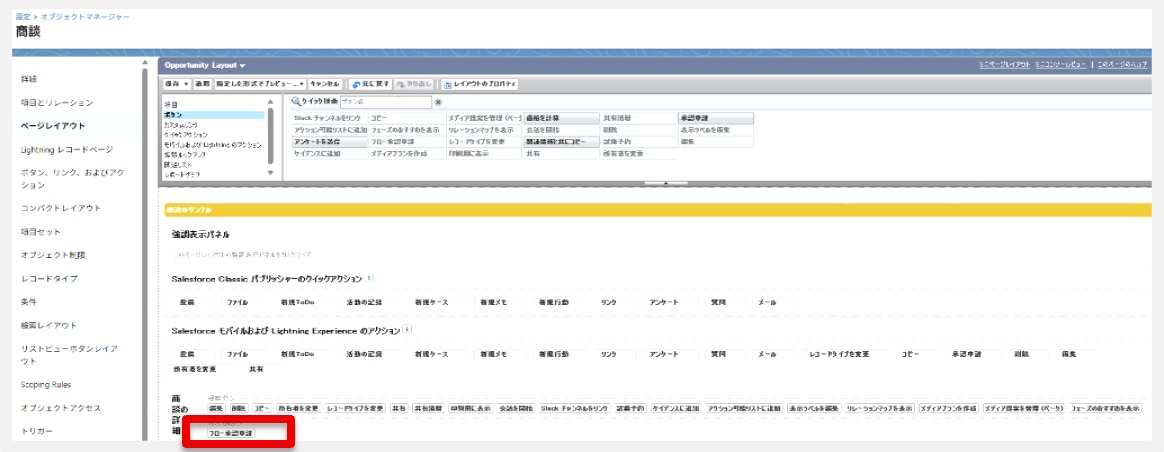Click the オブジェクトマネージャー breadcrumb link
This screenshot has height=452, width=1164.
pyautogui.click(x=85, y=17)
